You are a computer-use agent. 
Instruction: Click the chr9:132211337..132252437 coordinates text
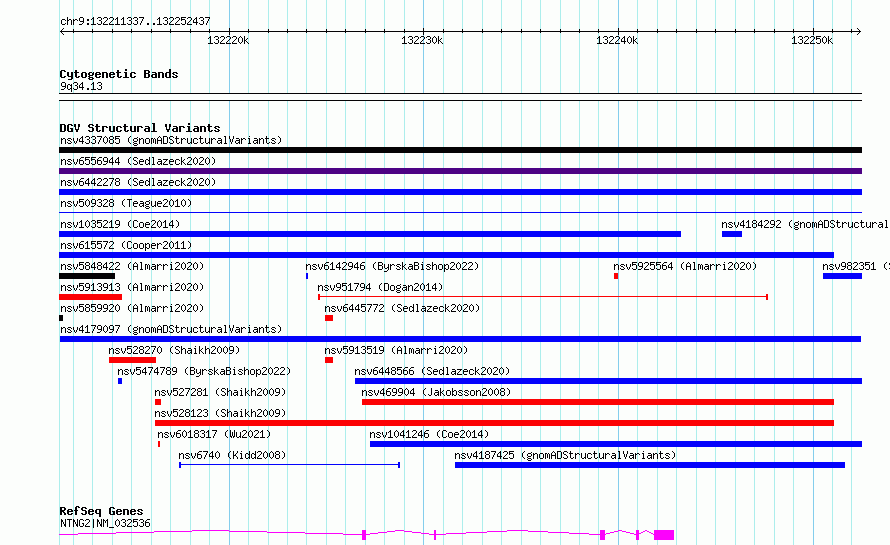[135, 22]
